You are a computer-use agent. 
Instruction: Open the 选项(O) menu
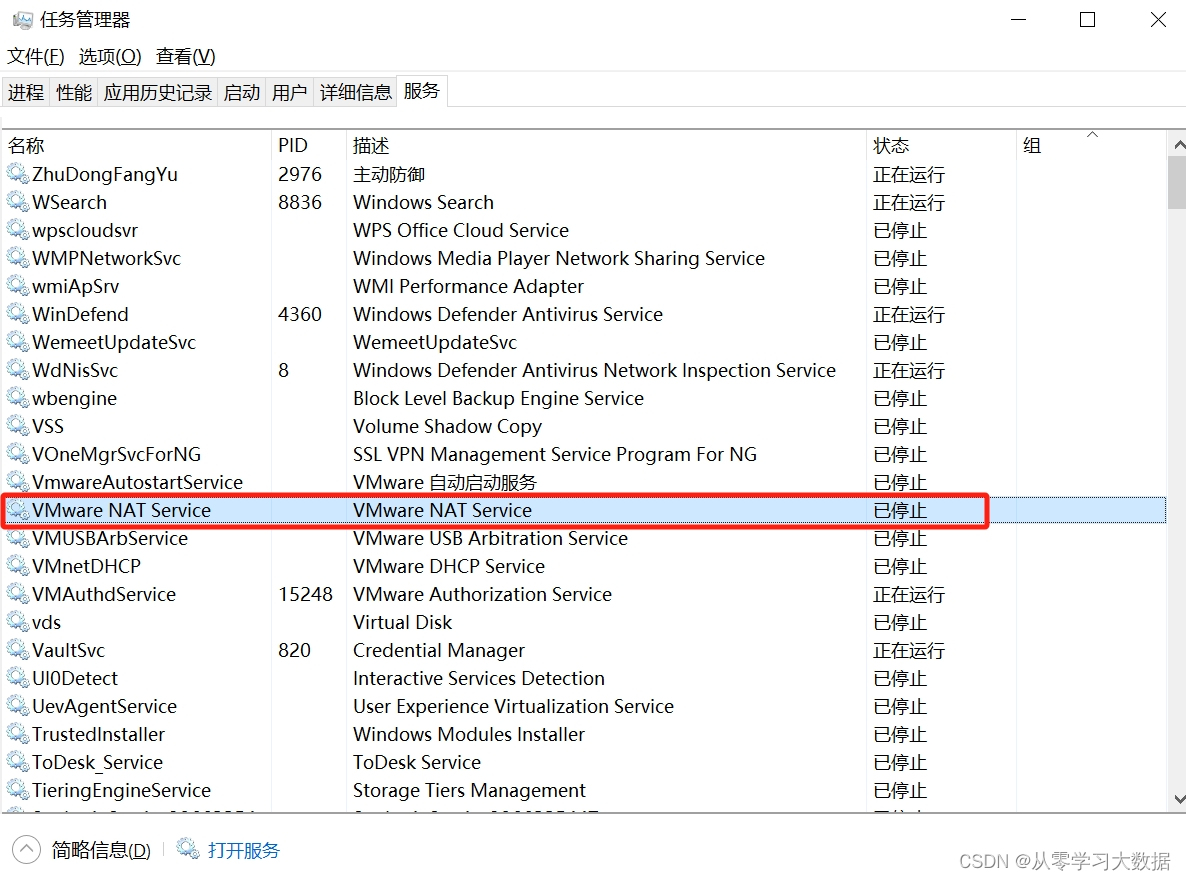[110, 57]
